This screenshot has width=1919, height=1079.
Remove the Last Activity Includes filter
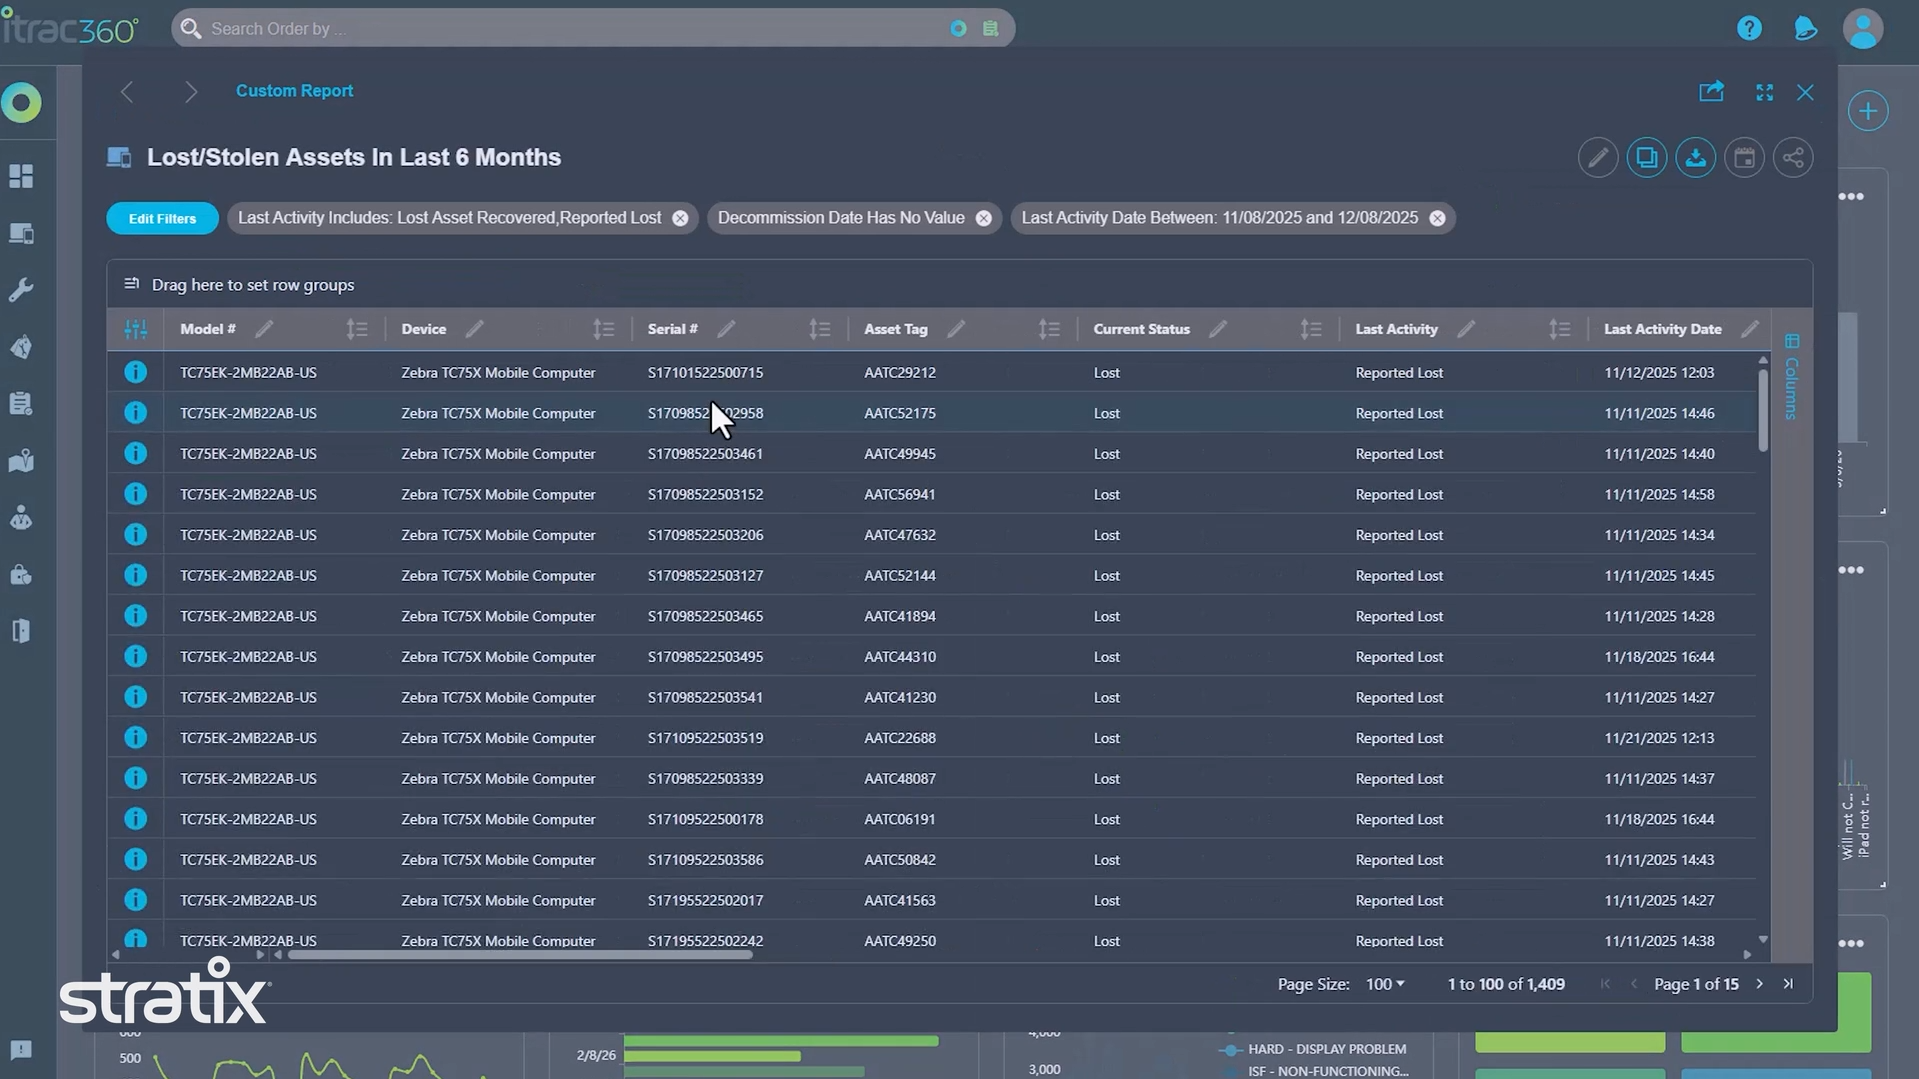680,218
